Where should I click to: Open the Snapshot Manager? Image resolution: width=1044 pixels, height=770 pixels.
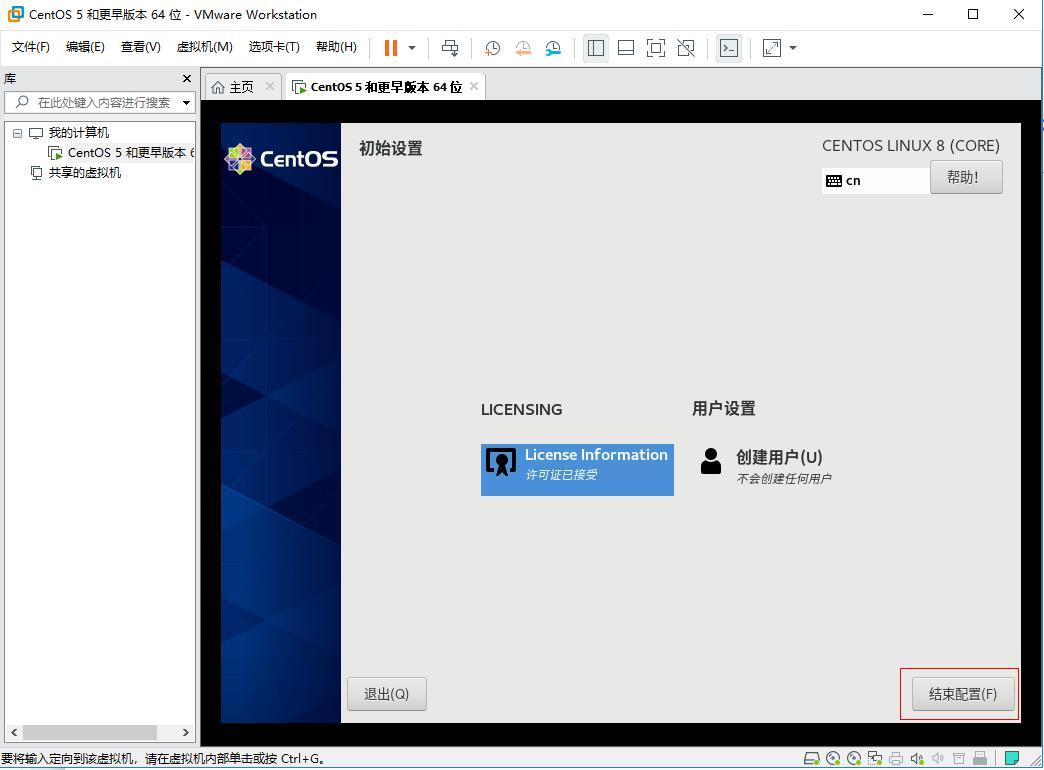553,47
